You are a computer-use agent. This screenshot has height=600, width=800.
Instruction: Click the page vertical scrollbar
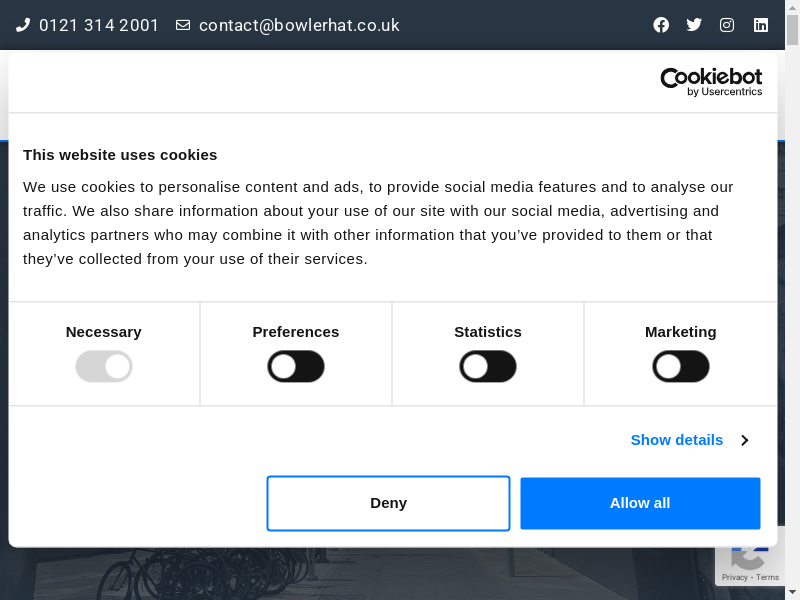tap(793, 300)
